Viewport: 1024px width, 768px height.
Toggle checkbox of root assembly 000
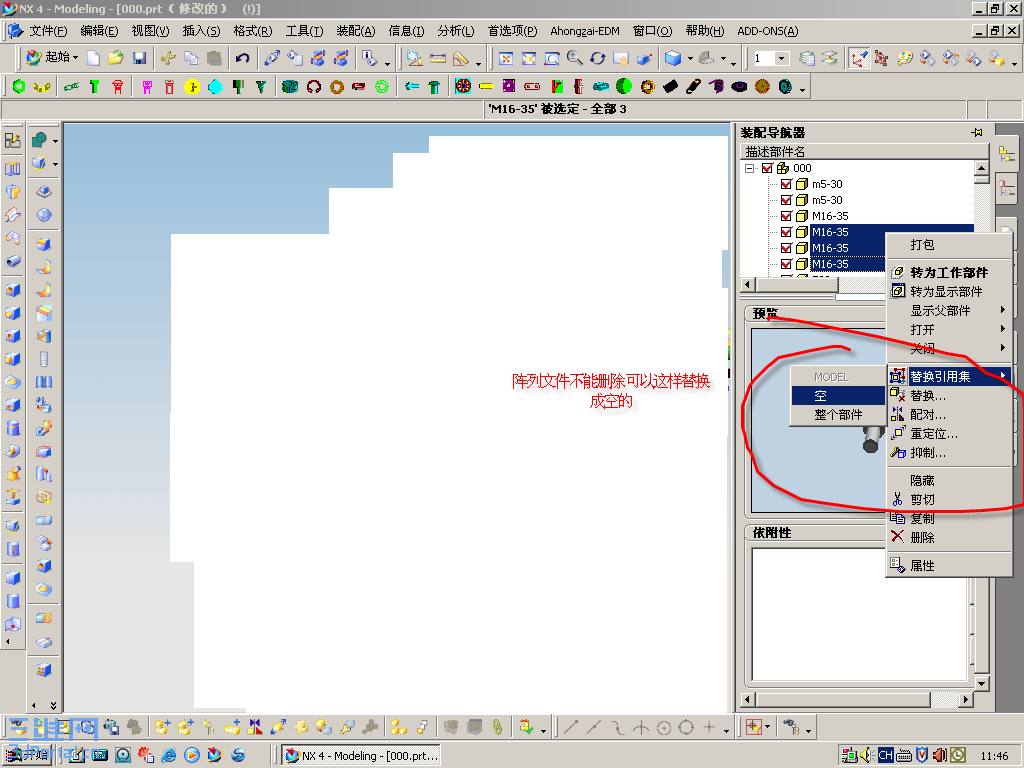[767, 168]
